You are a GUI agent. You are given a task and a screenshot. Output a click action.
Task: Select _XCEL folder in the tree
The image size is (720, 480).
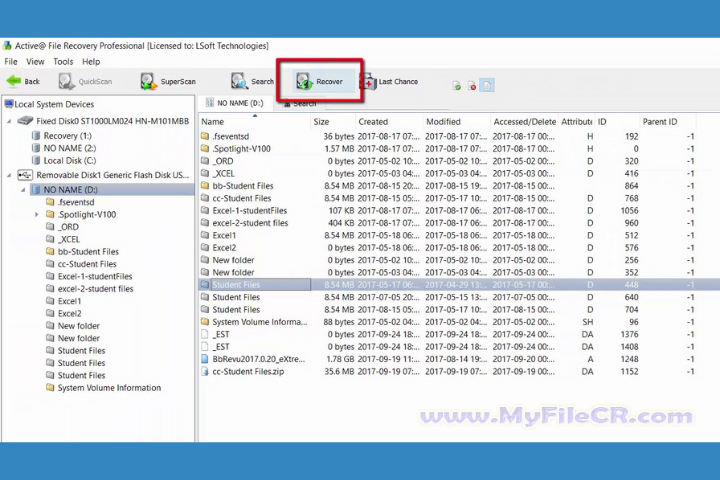point(63,239)
